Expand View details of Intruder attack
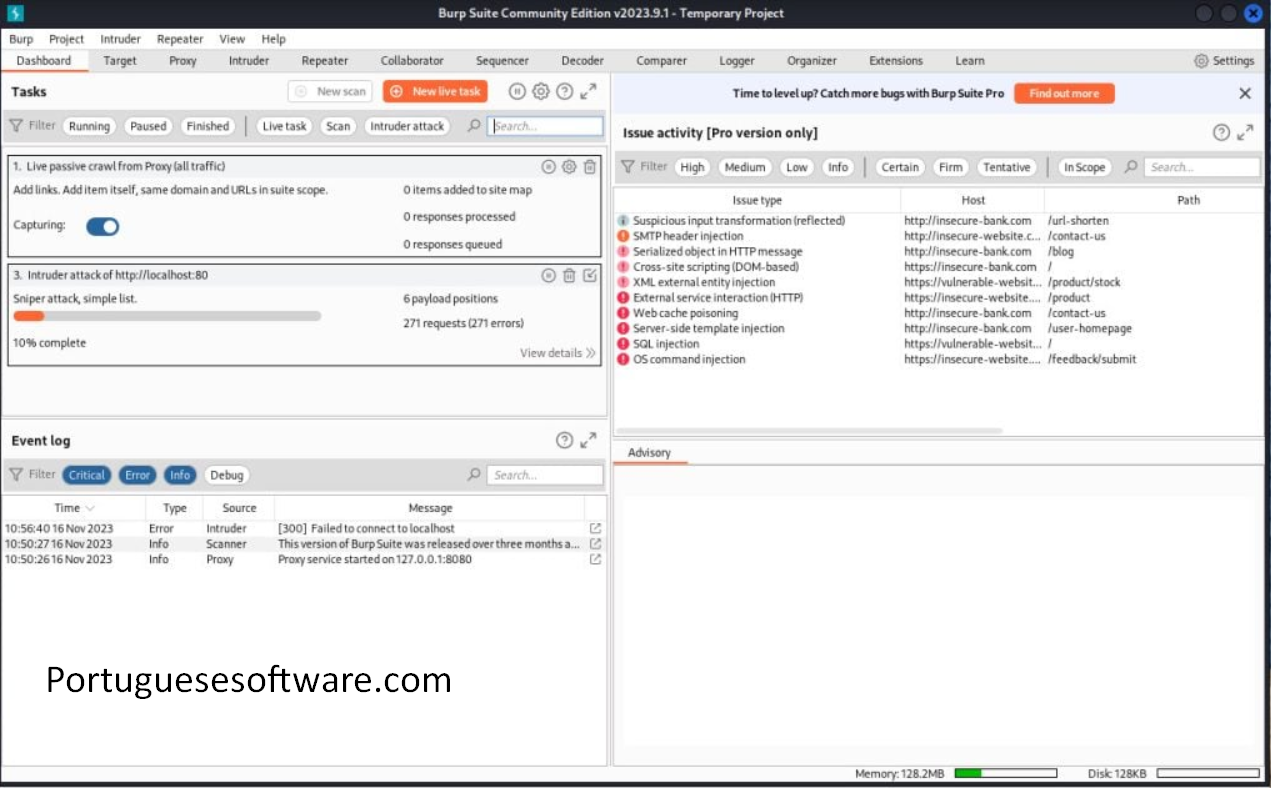Viewport: 1271px width, 788px height. [557, 353]
